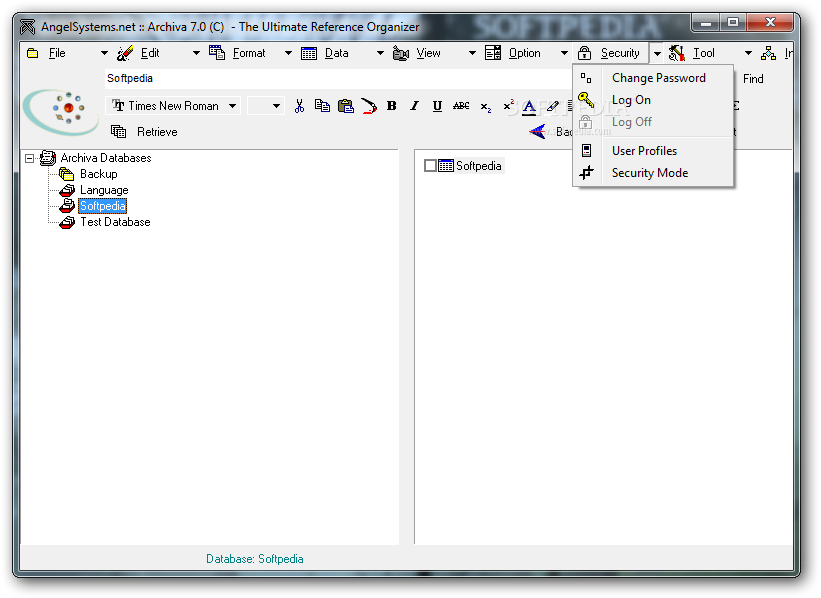
Task: Click the yellow key Log On icon
Action: pos(586,99)
